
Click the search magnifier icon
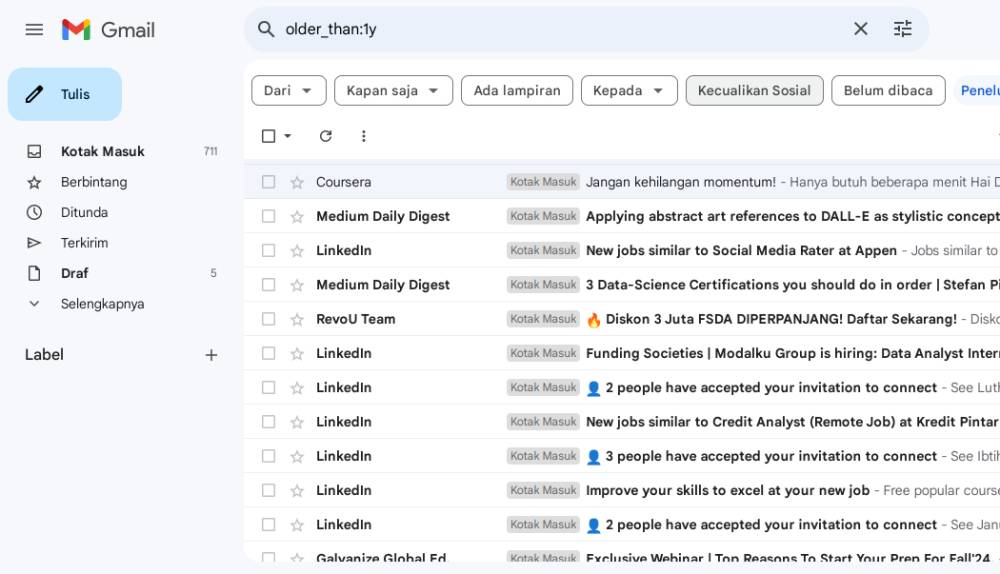click(266, 29)
